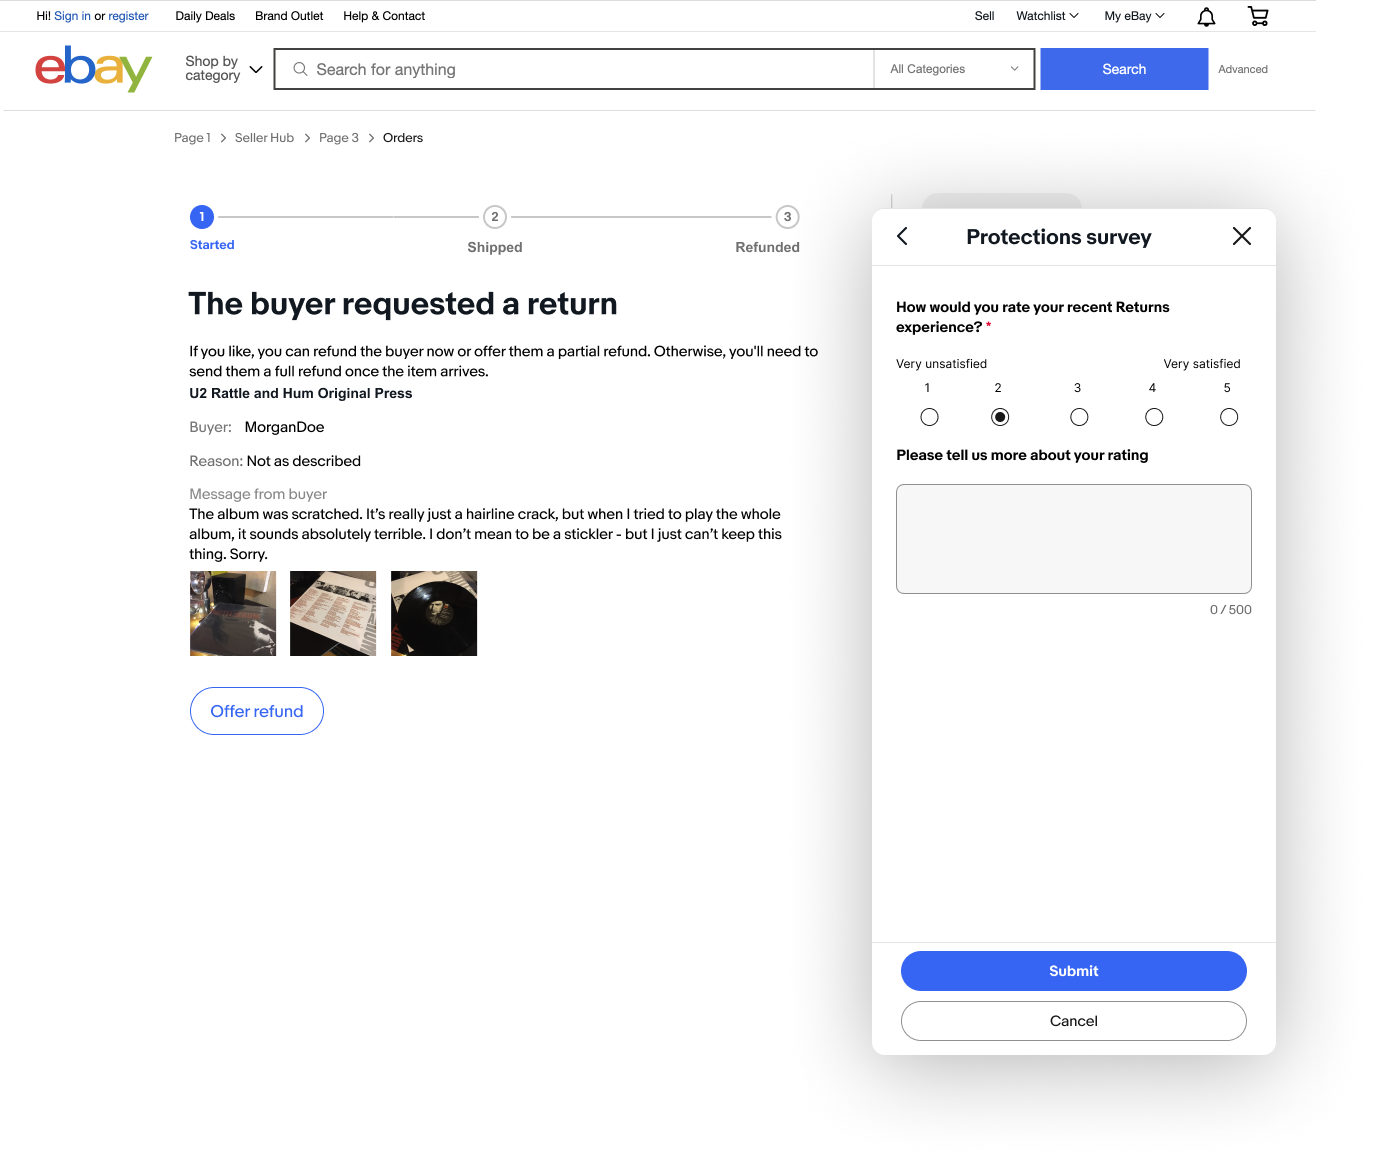Screen dimensions: 1376x1165
Task: Click the 0 / 500 character counter
Action: tap(1231, 610)
